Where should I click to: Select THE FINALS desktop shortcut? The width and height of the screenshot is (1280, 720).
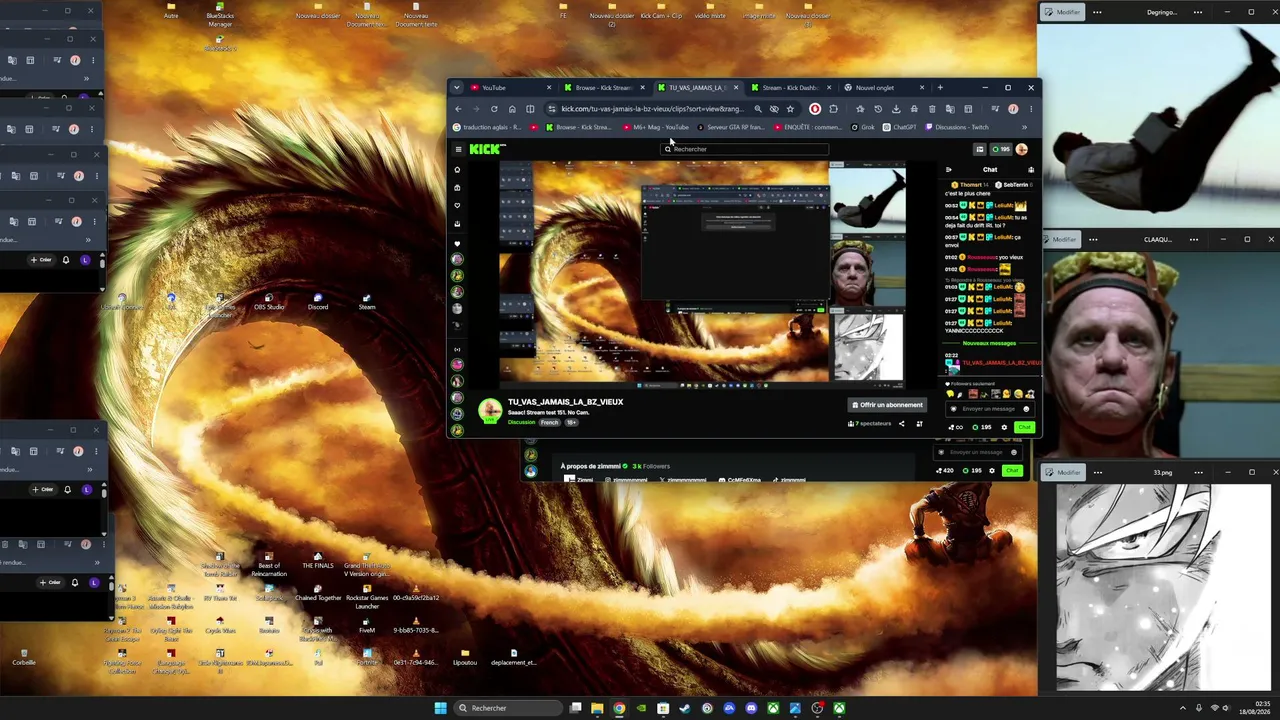pos(318,561)
